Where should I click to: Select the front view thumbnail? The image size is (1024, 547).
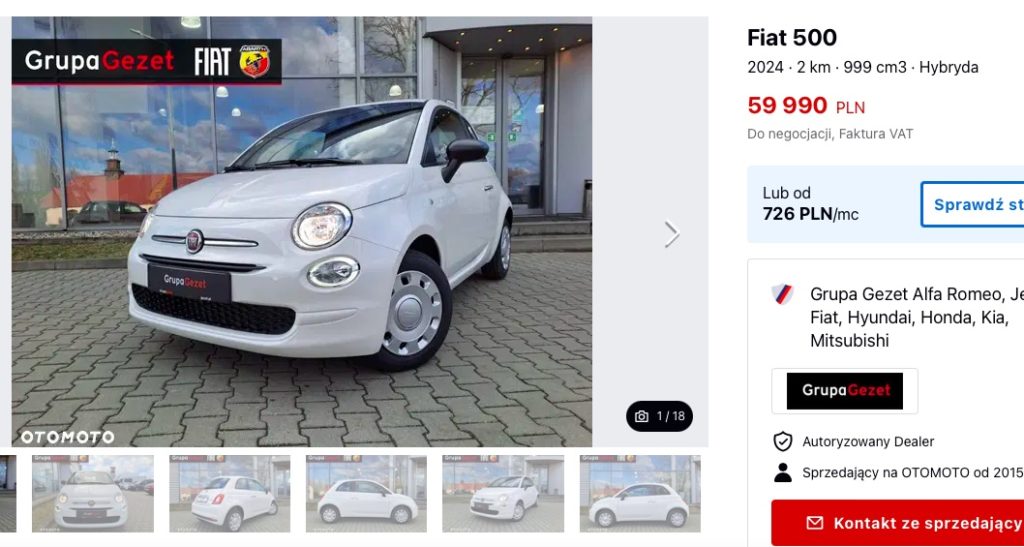93,493
